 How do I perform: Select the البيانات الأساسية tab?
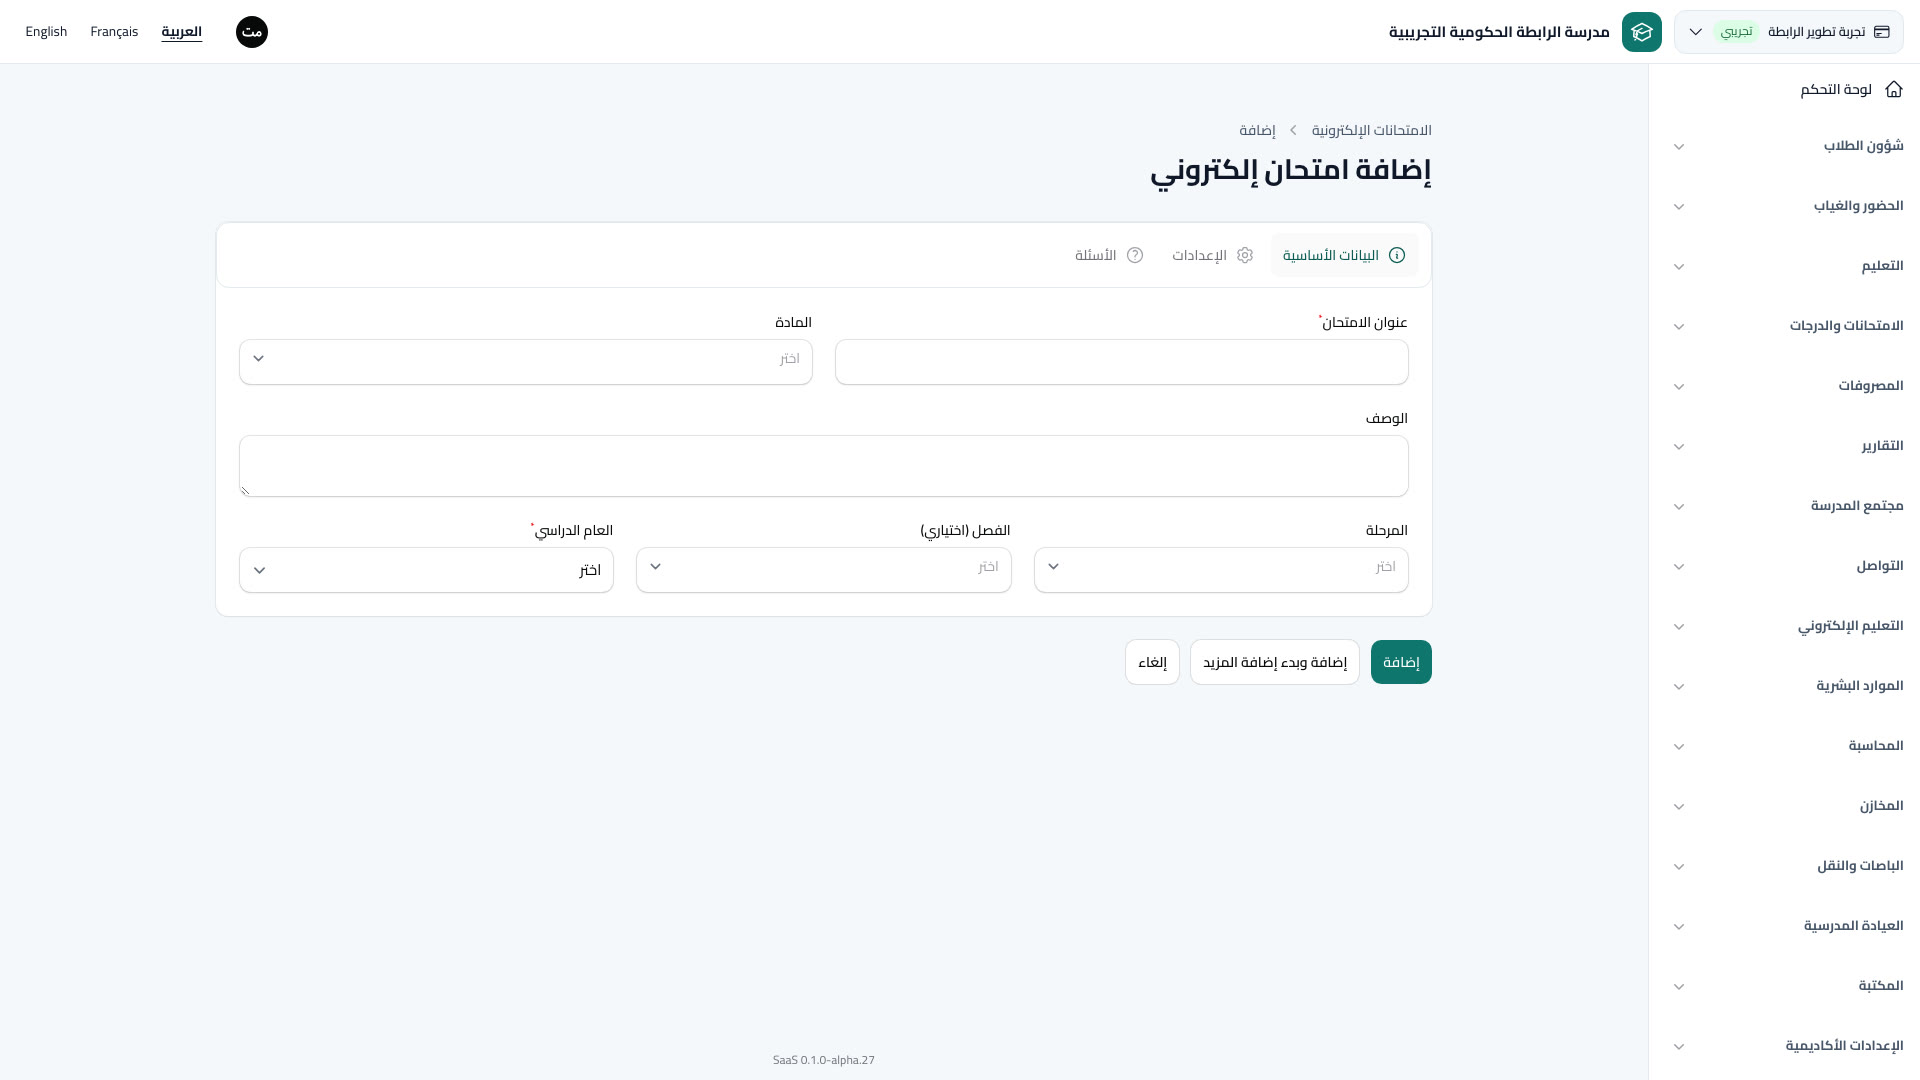(x=1344, y=255)
